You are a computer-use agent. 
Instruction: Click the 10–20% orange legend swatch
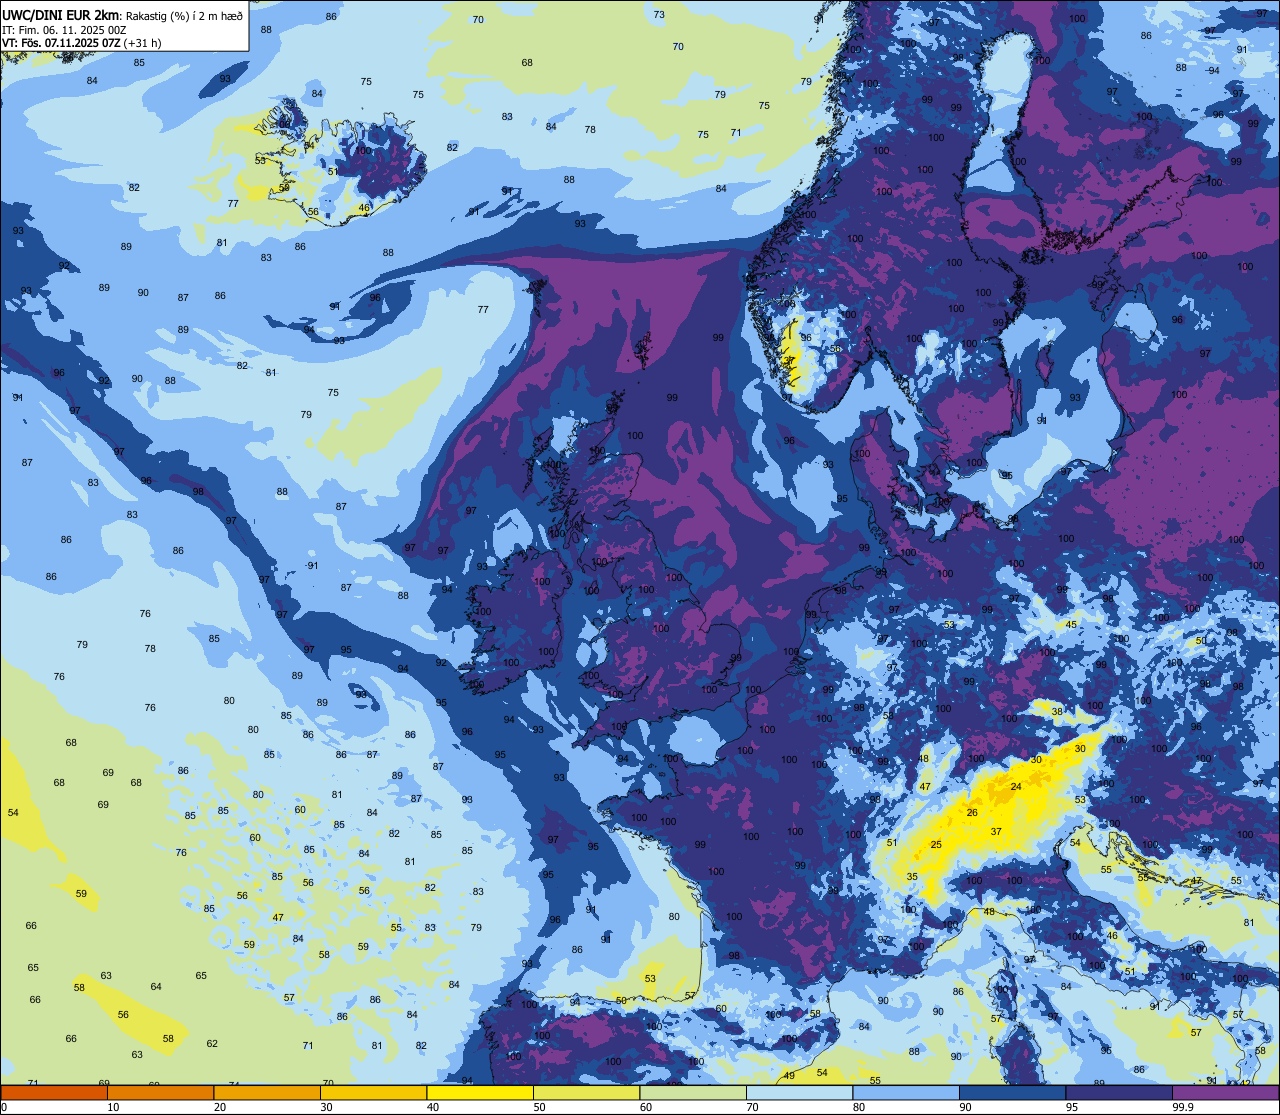coord(160,1093)
